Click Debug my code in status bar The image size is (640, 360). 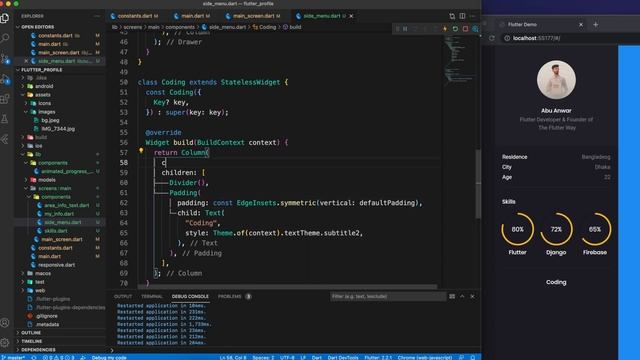(x=109, y=358)
